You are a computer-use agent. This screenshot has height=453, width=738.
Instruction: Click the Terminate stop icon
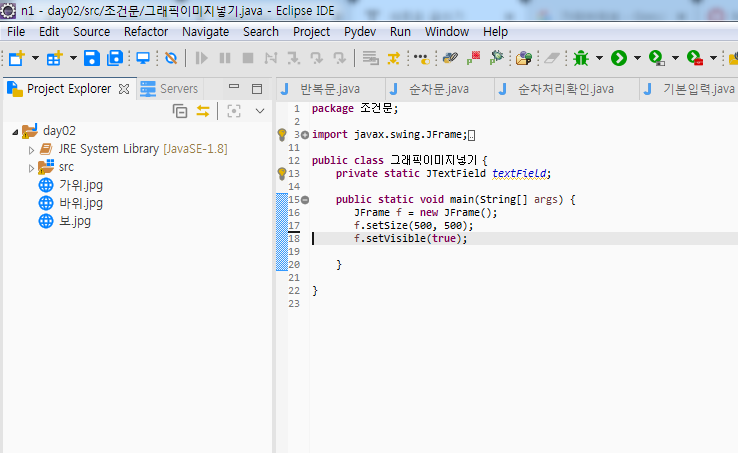point(248,58)
